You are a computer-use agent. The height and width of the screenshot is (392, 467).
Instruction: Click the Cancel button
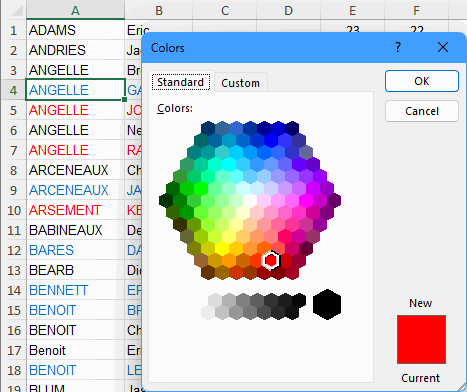click(x=422, y=111)
